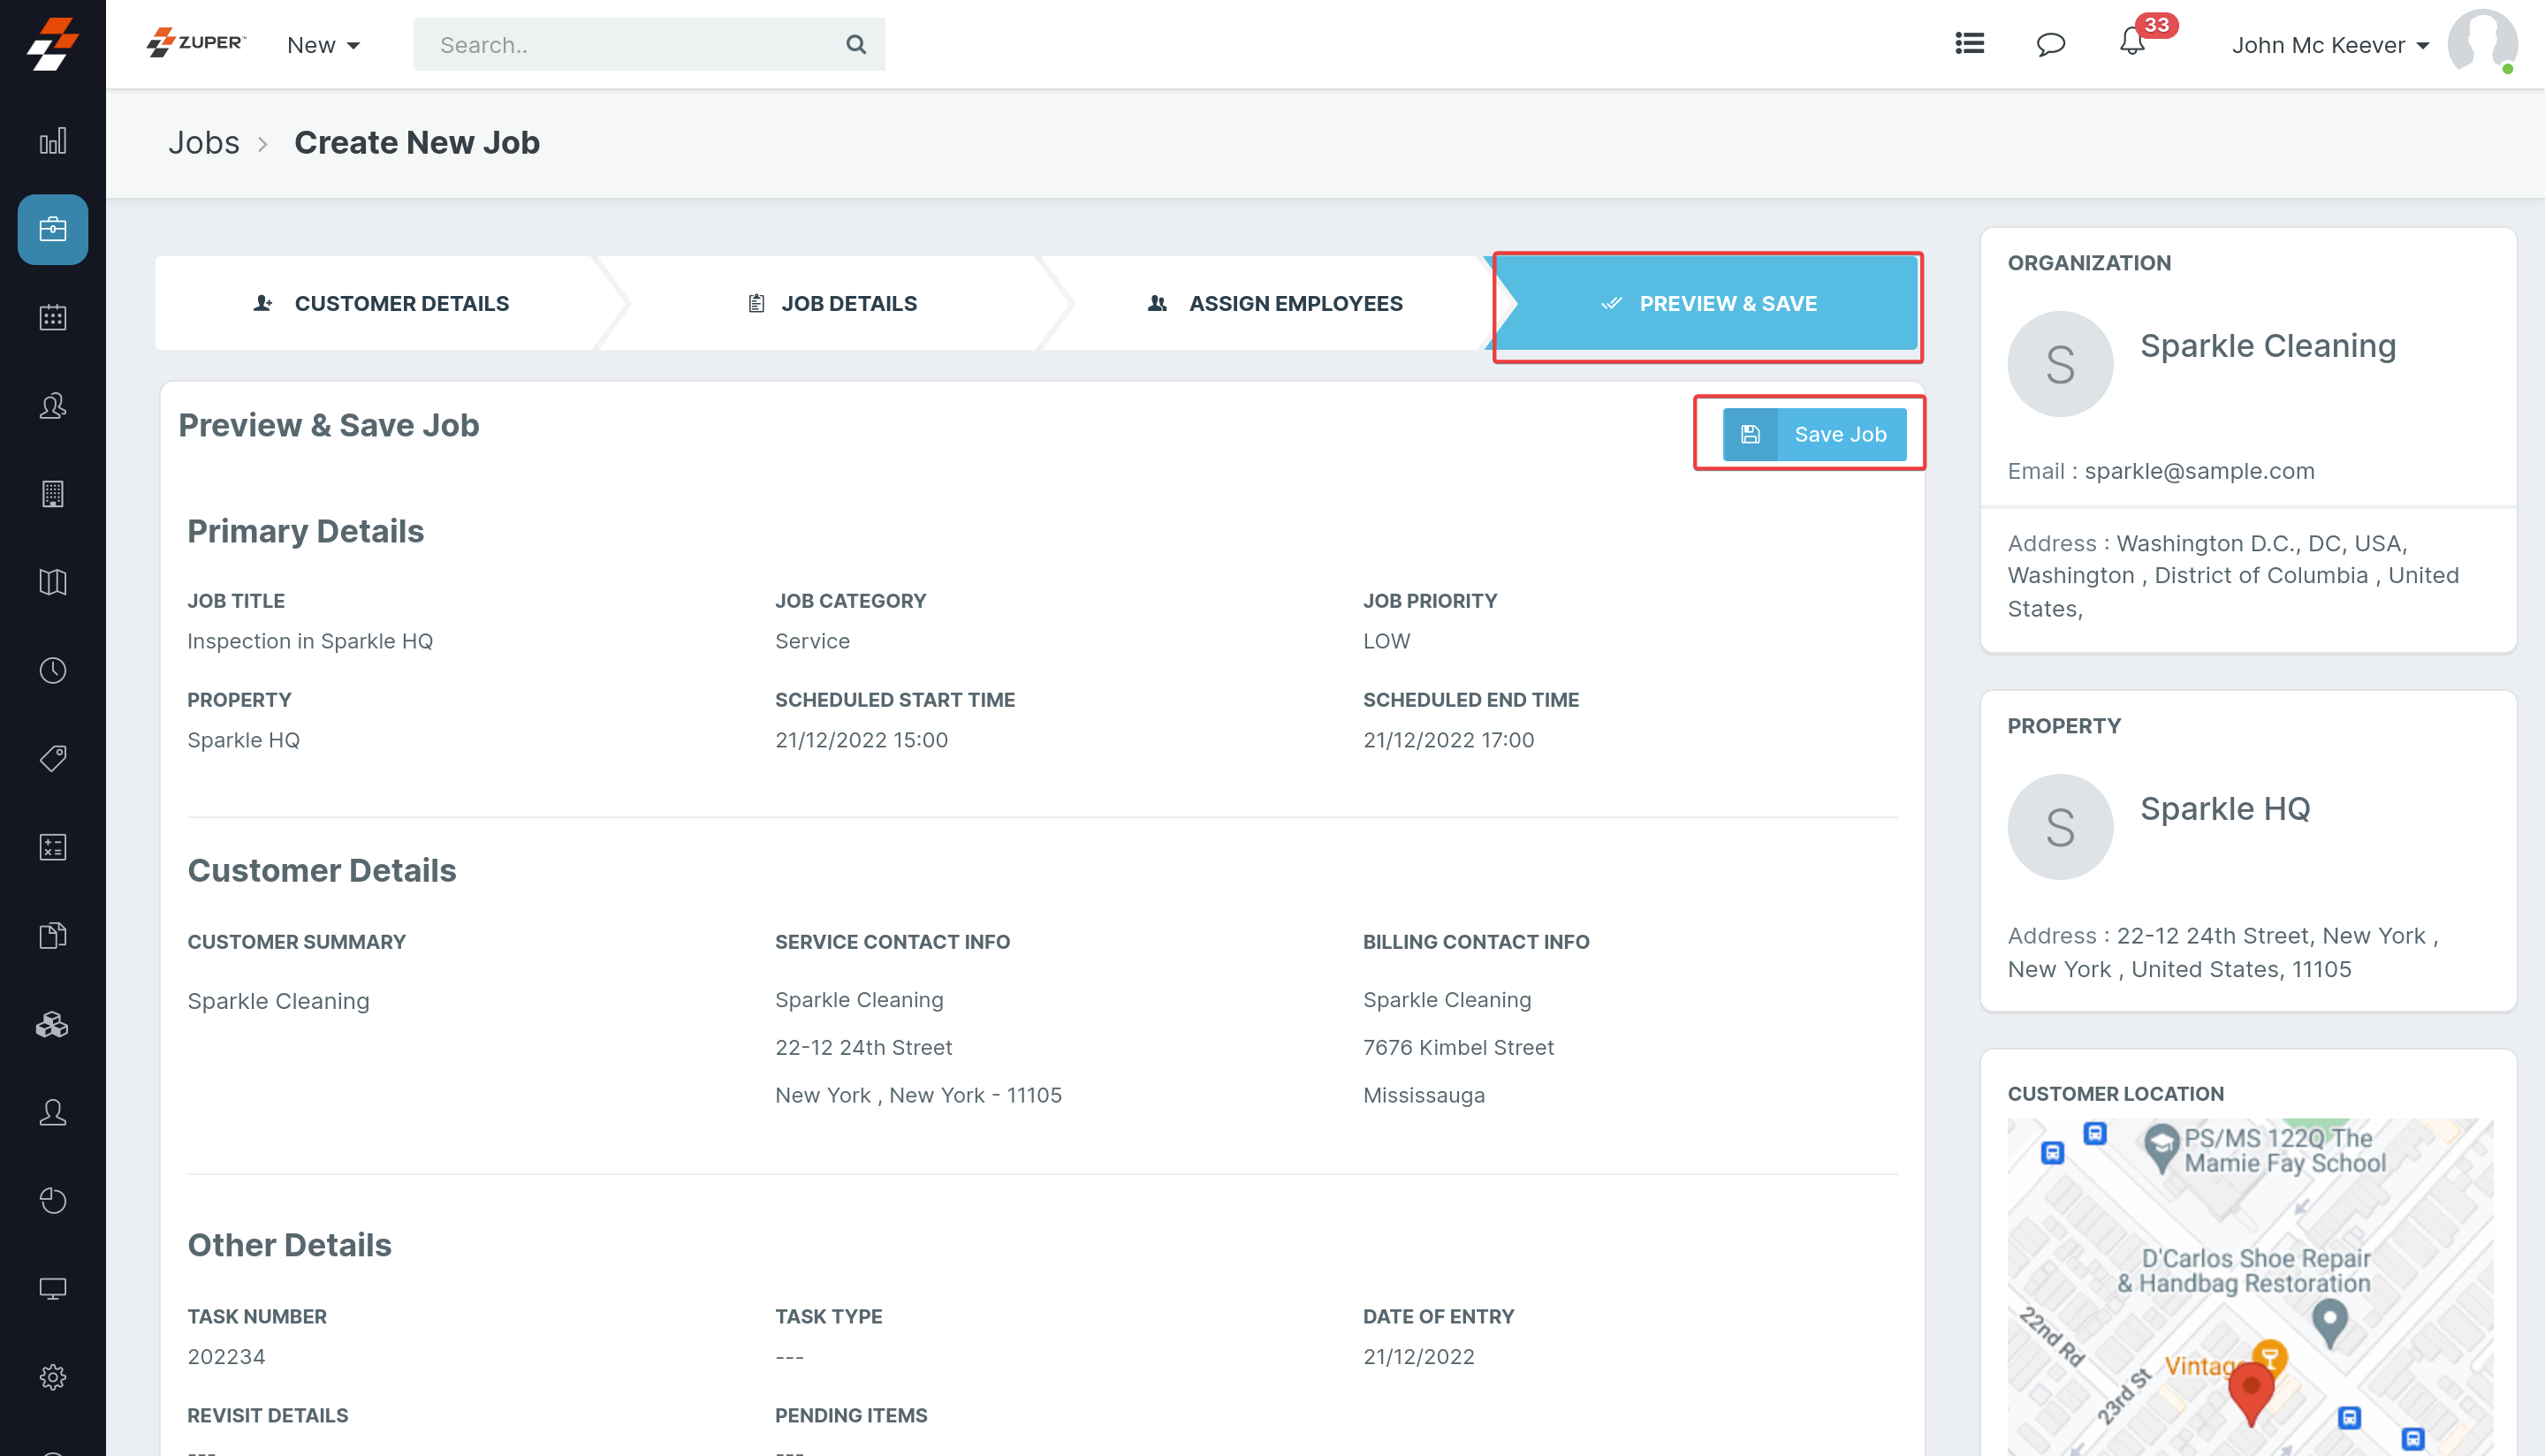
Task: Navigate to Jobs breadcrumb link
Action: pos(204,143)
